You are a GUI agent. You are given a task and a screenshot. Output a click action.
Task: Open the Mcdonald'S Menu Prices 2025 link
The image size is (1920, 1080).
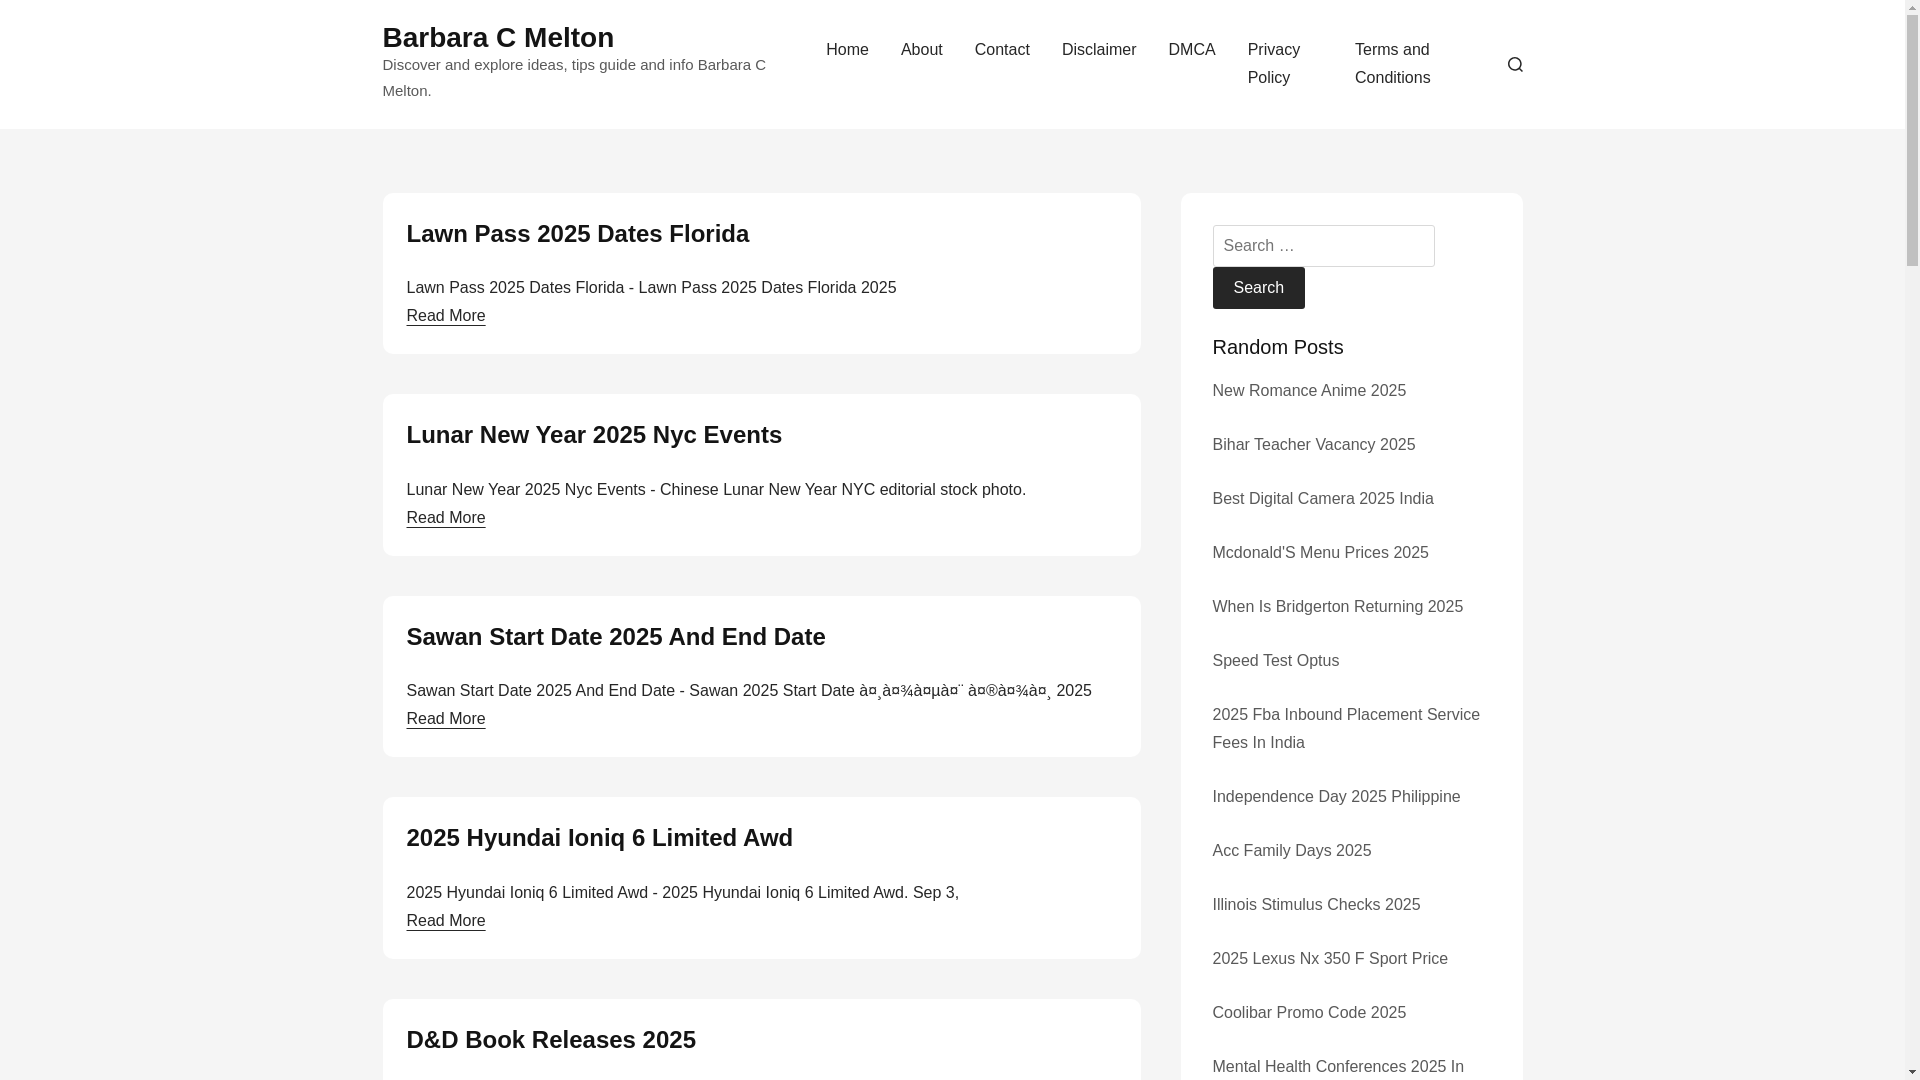pos(1320,553)
